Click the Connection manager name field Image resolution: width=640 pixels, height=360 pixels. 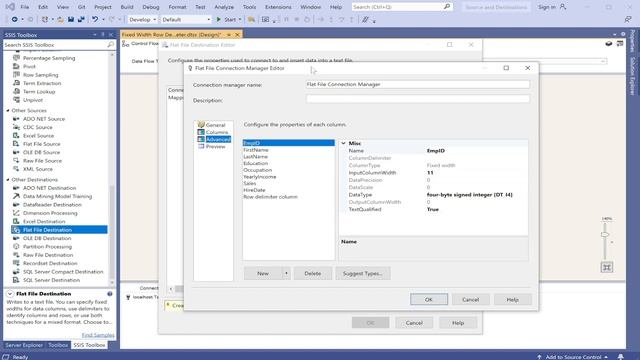point(418,84)
